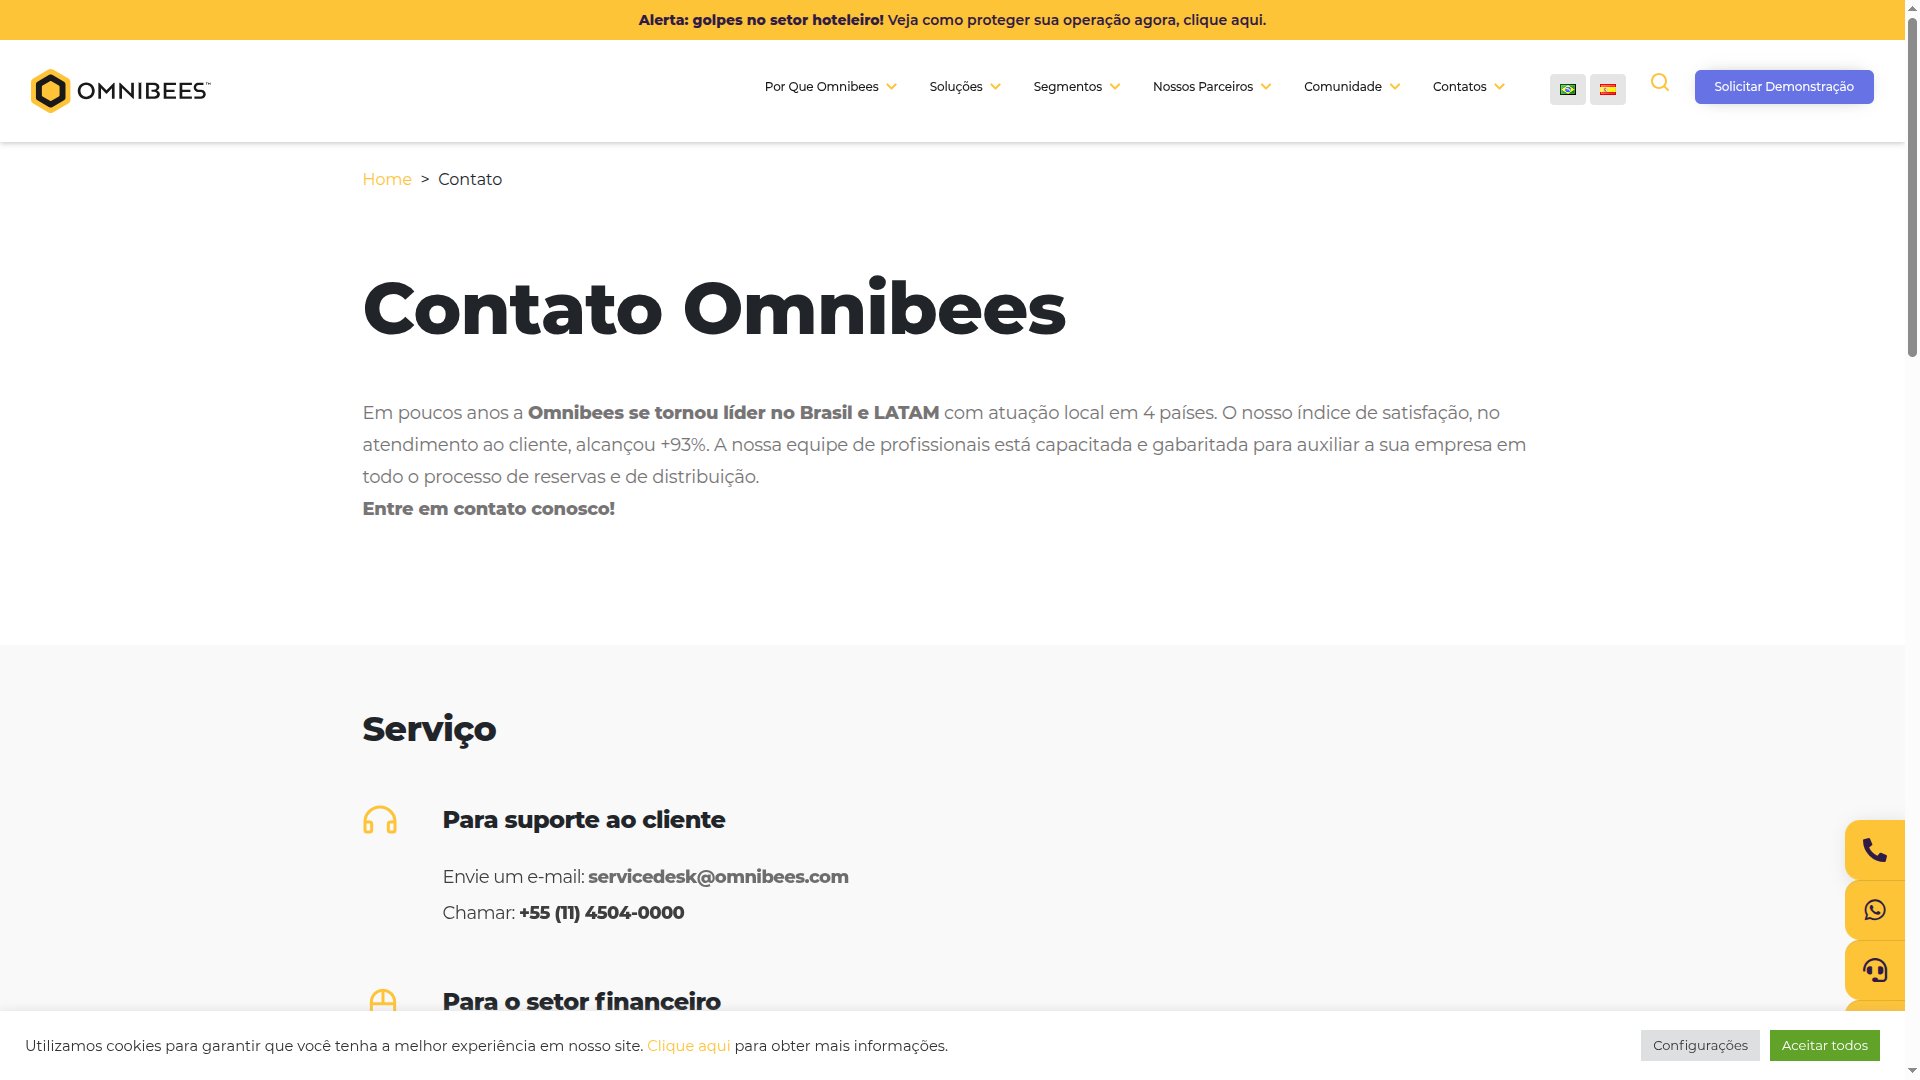This screenshot has width=1920, height=1080.
Task: Switch language using the Spanish flag
Action: pos(1607,88)
